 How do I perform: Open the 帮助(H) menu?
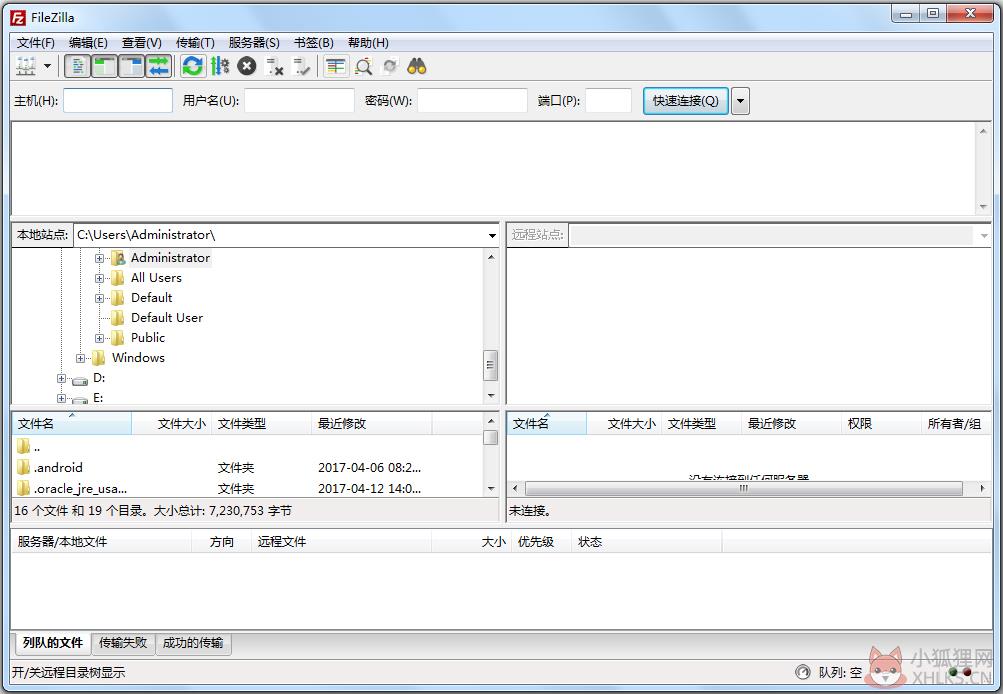click(368, 43)
